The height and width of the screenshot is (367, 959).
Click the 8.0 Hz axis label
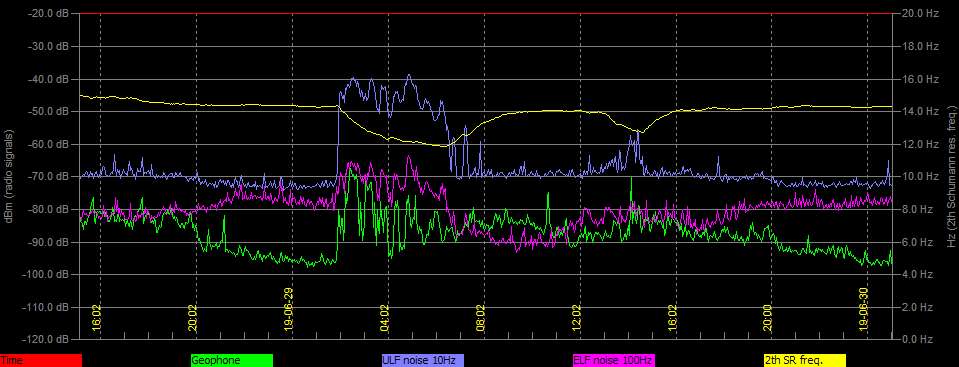click(918, 209)
